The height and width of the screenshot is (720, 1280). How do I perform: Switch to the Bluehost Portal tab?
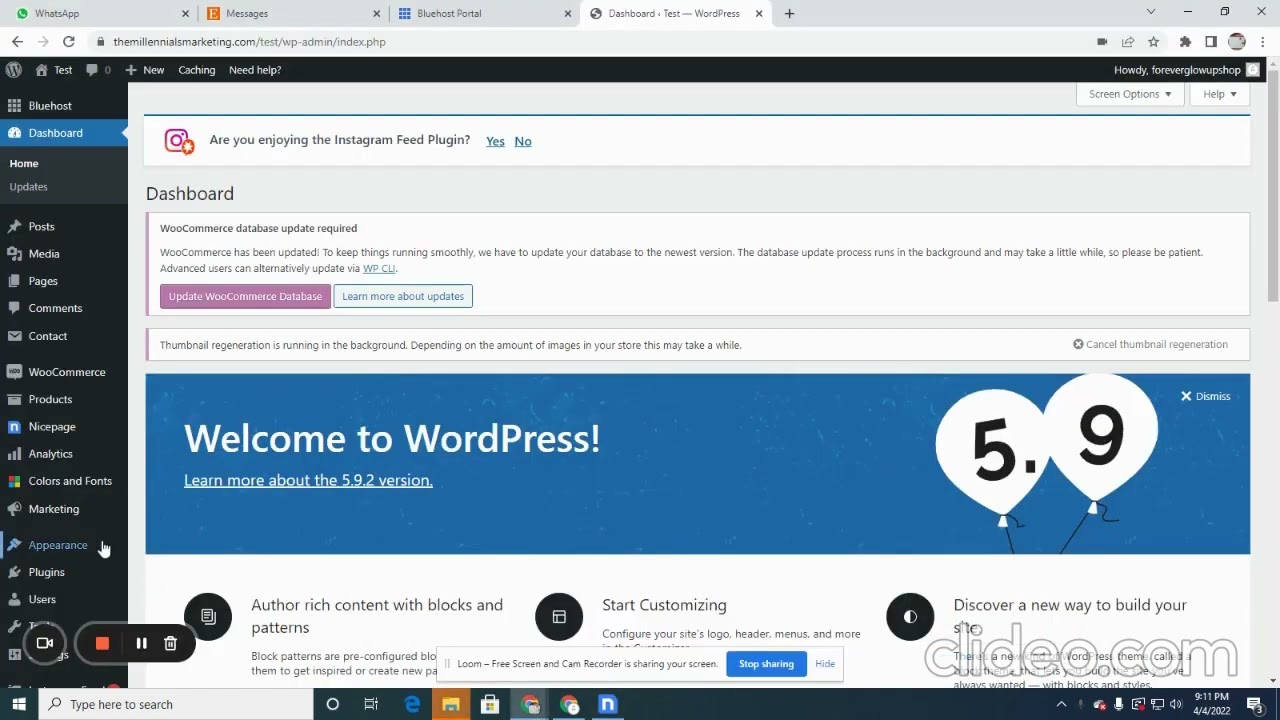coord(484,14)
